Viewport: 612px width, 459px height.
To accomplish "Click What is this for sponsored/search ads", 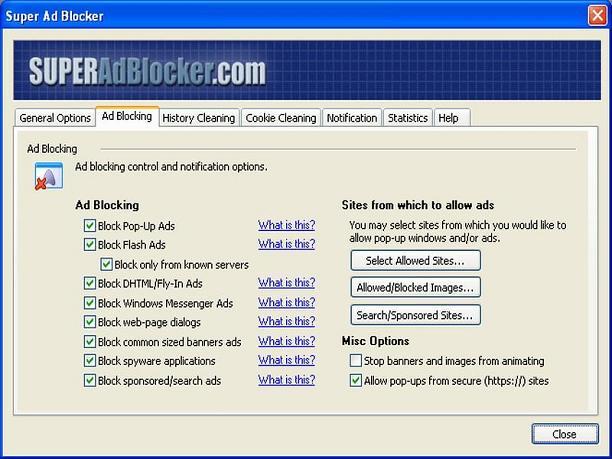I will click(x=286, y=379).
